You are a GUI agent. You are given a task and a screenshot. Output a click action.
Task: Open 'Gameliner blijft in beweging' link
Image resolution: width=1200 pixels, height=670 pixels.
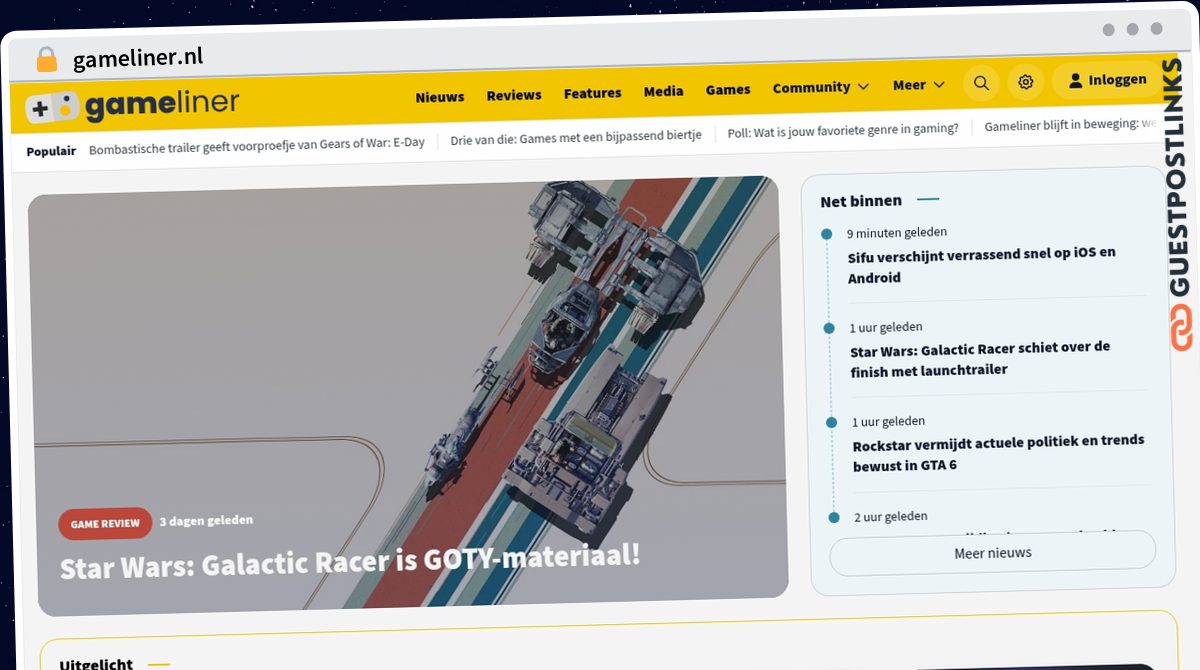(1071, 125)
